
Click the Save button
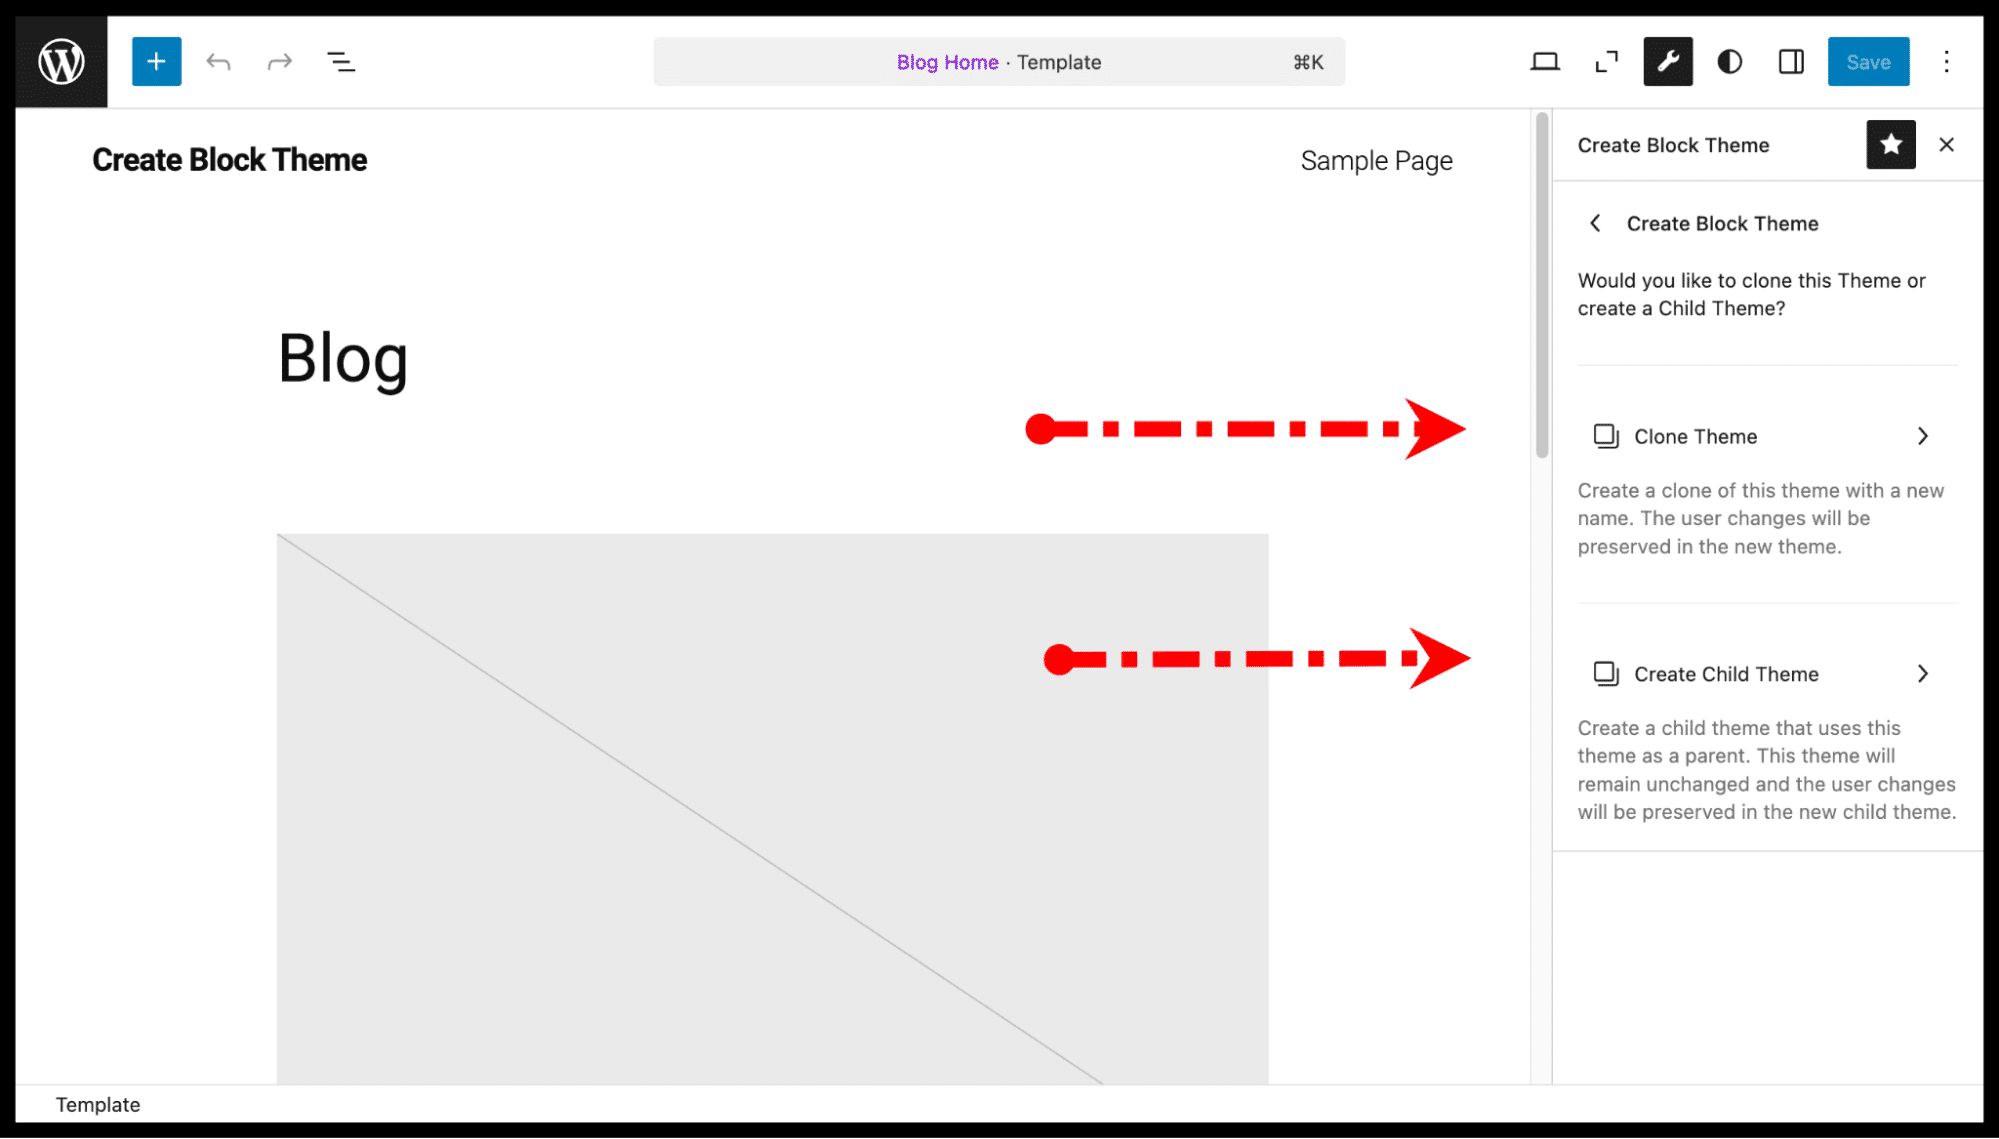tap(1869, 62)
